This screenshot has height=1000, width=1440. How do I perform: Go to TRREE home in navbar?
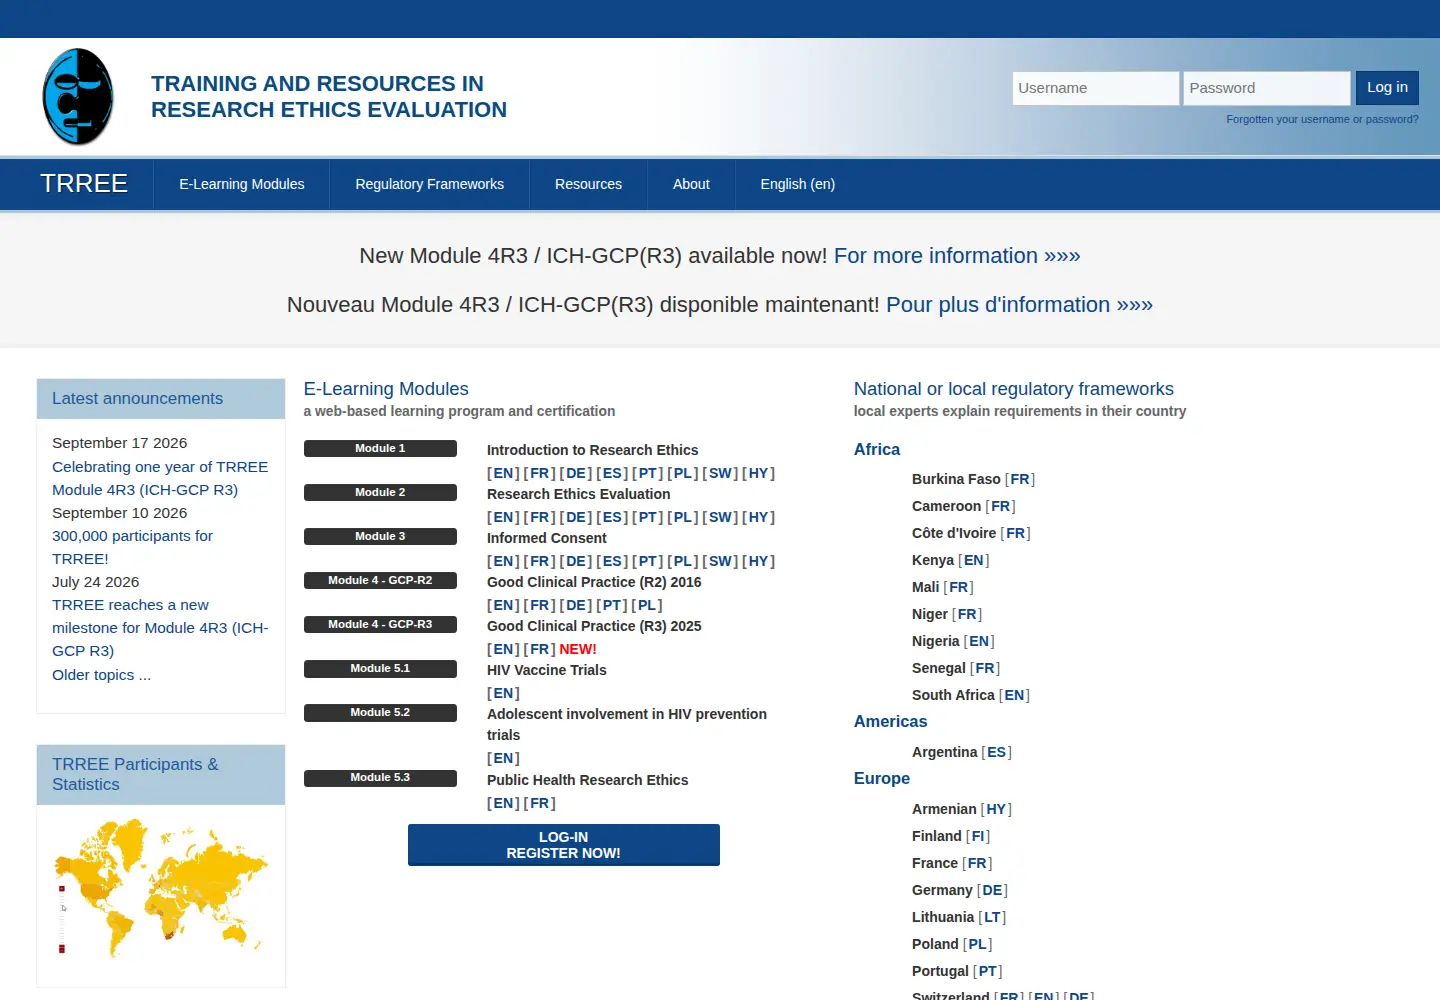tap(84, 184)
